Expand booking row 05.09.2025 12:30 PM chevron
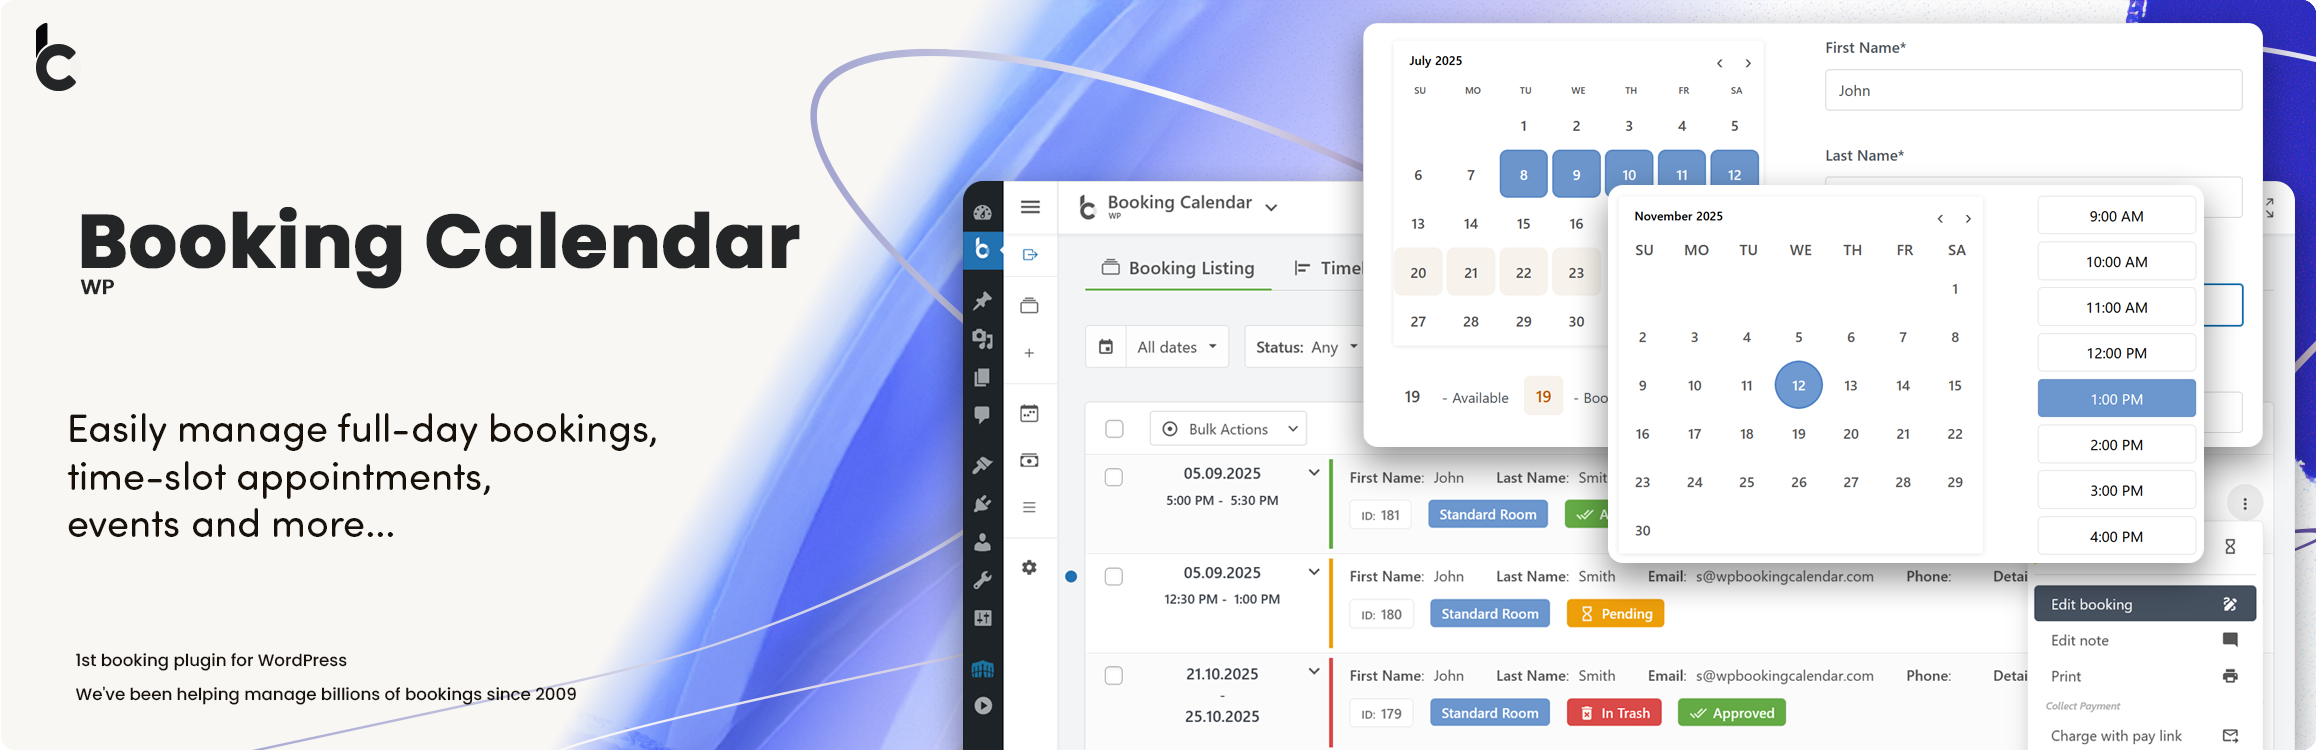Image resolution: width=2316 pixels, height=750 pixels. [1314, 572]
